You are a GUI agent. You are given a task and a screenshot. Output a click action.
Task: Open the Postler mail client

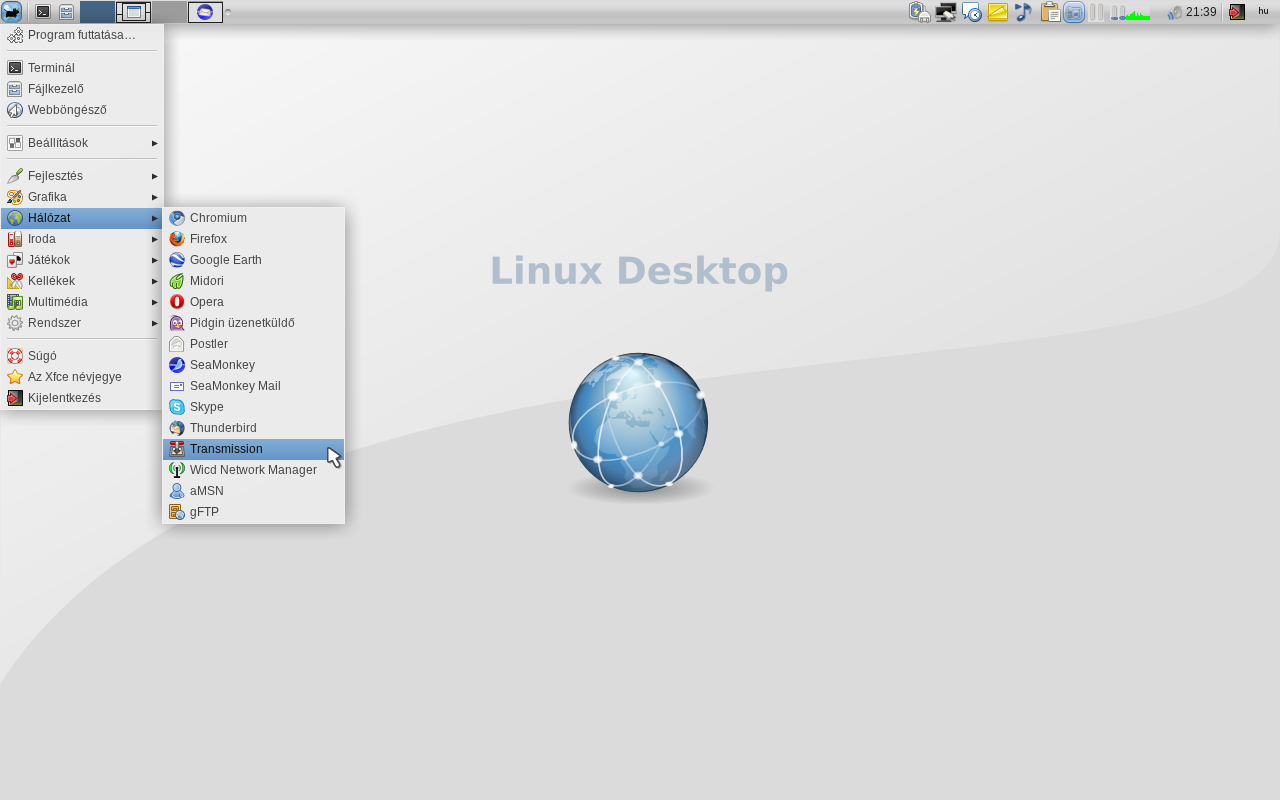click(253, 344)
